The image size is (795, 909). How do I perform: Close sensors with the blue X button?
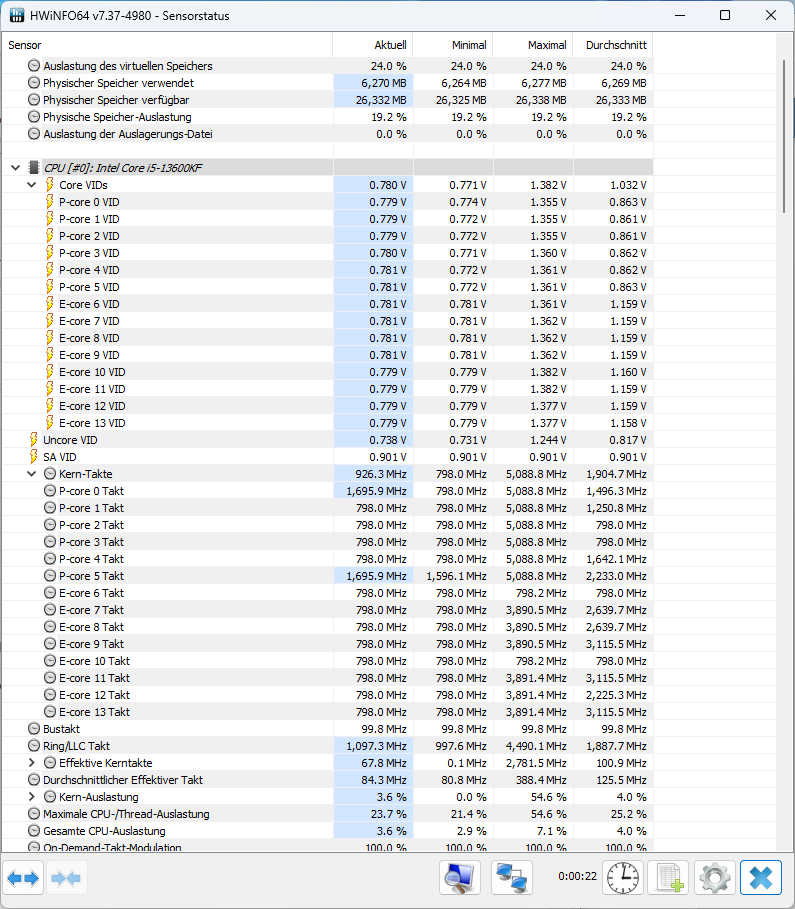pyautogui.click(x=761, y=878)
